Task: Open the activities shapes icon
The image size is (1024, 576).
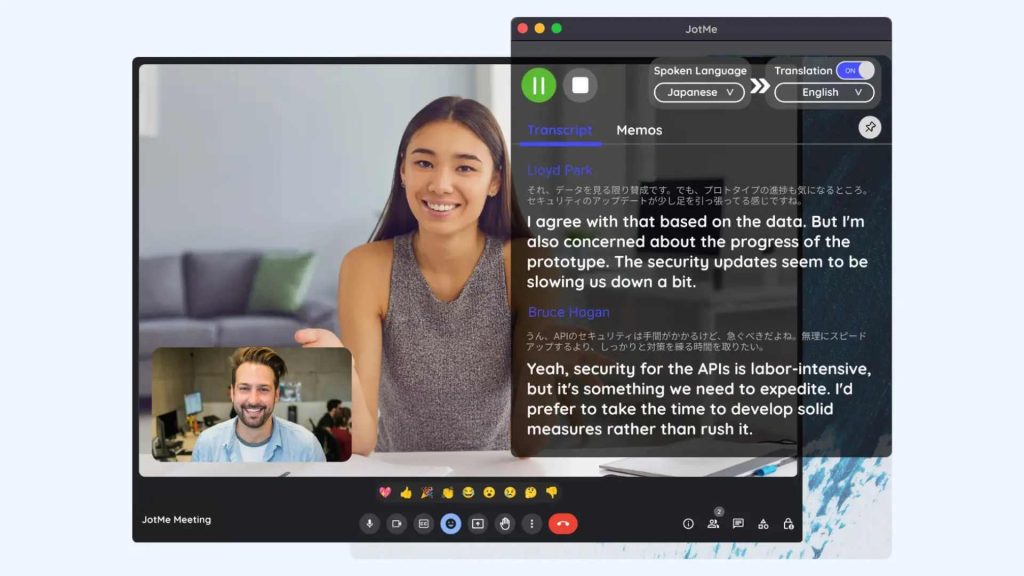Action: coord(763,524)
